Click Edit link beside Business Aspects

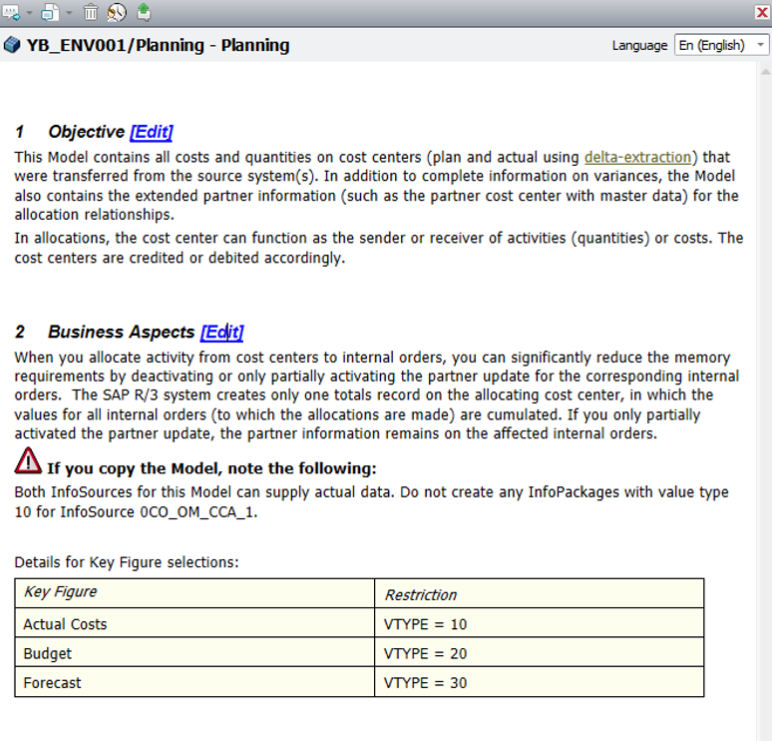tap(221, 332)
